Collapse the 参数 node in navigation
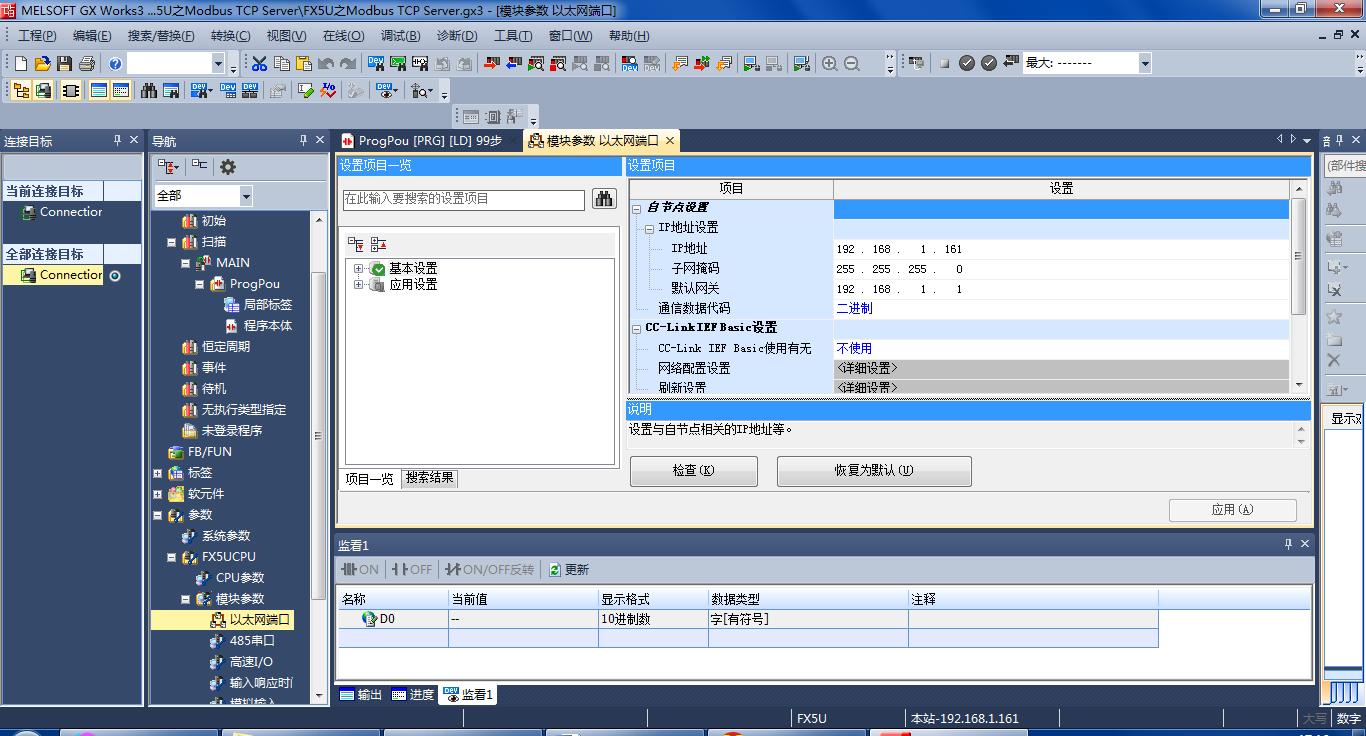 click(x=158, y=515)
